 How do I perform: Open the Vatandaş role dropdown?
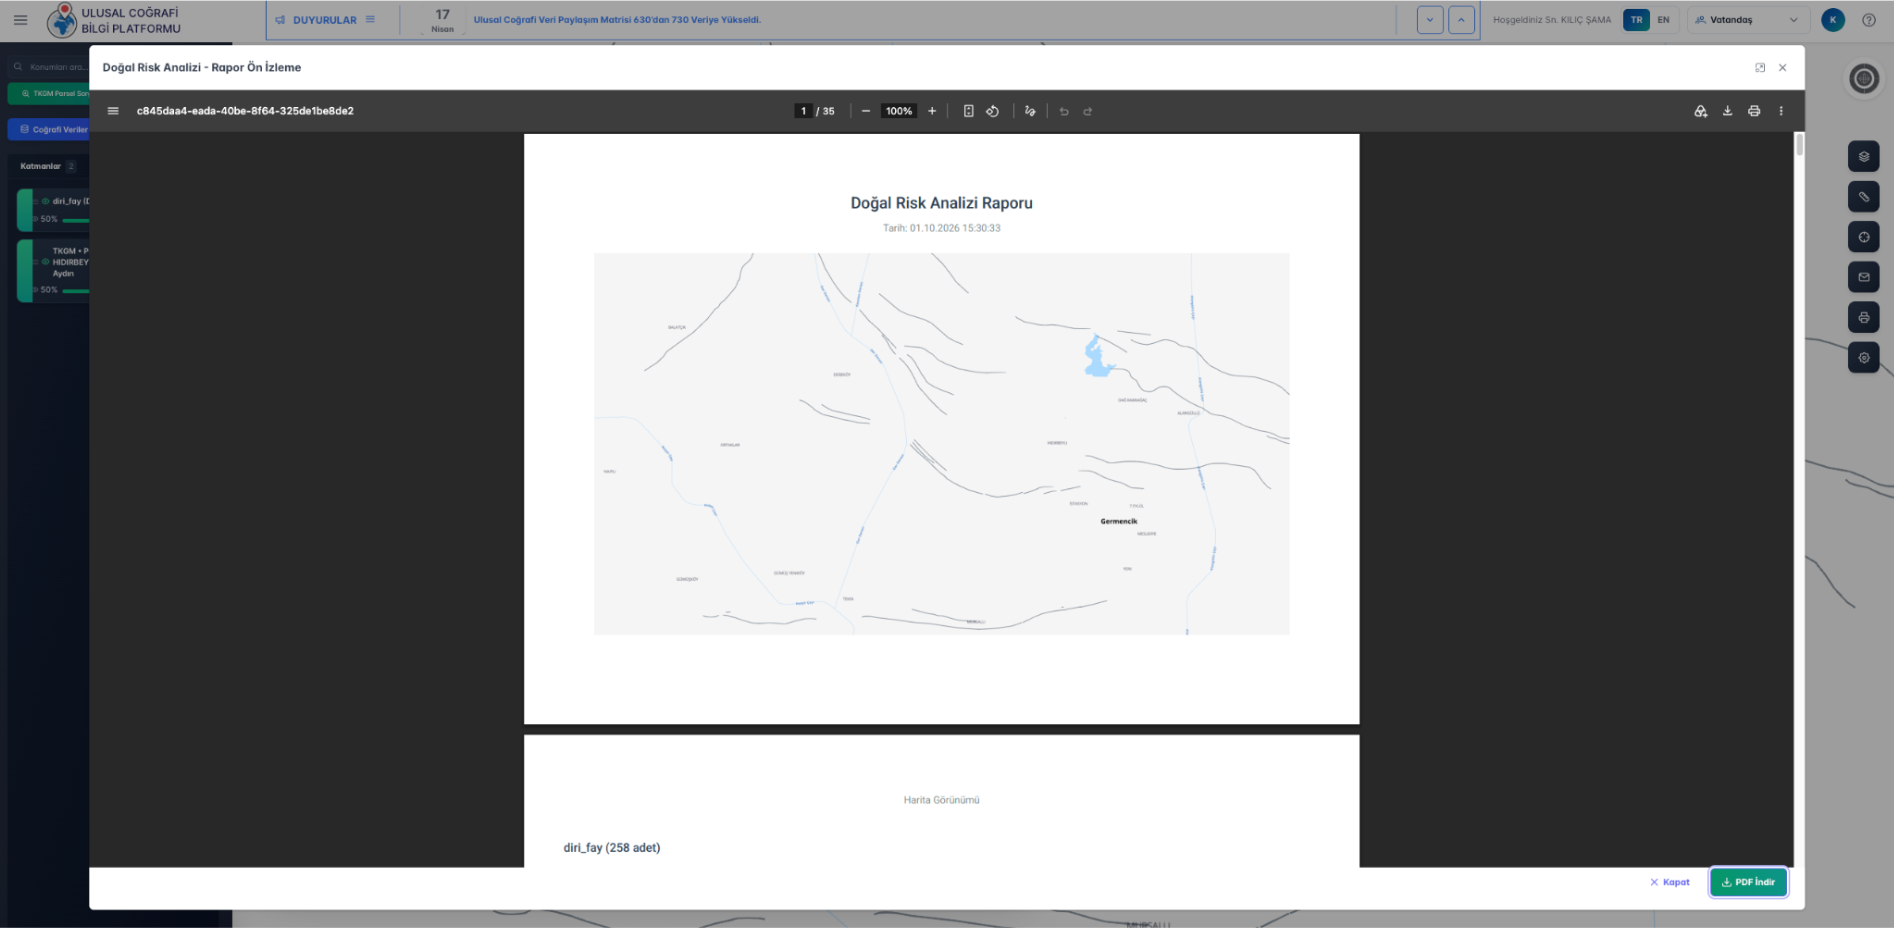(1746, 20)
